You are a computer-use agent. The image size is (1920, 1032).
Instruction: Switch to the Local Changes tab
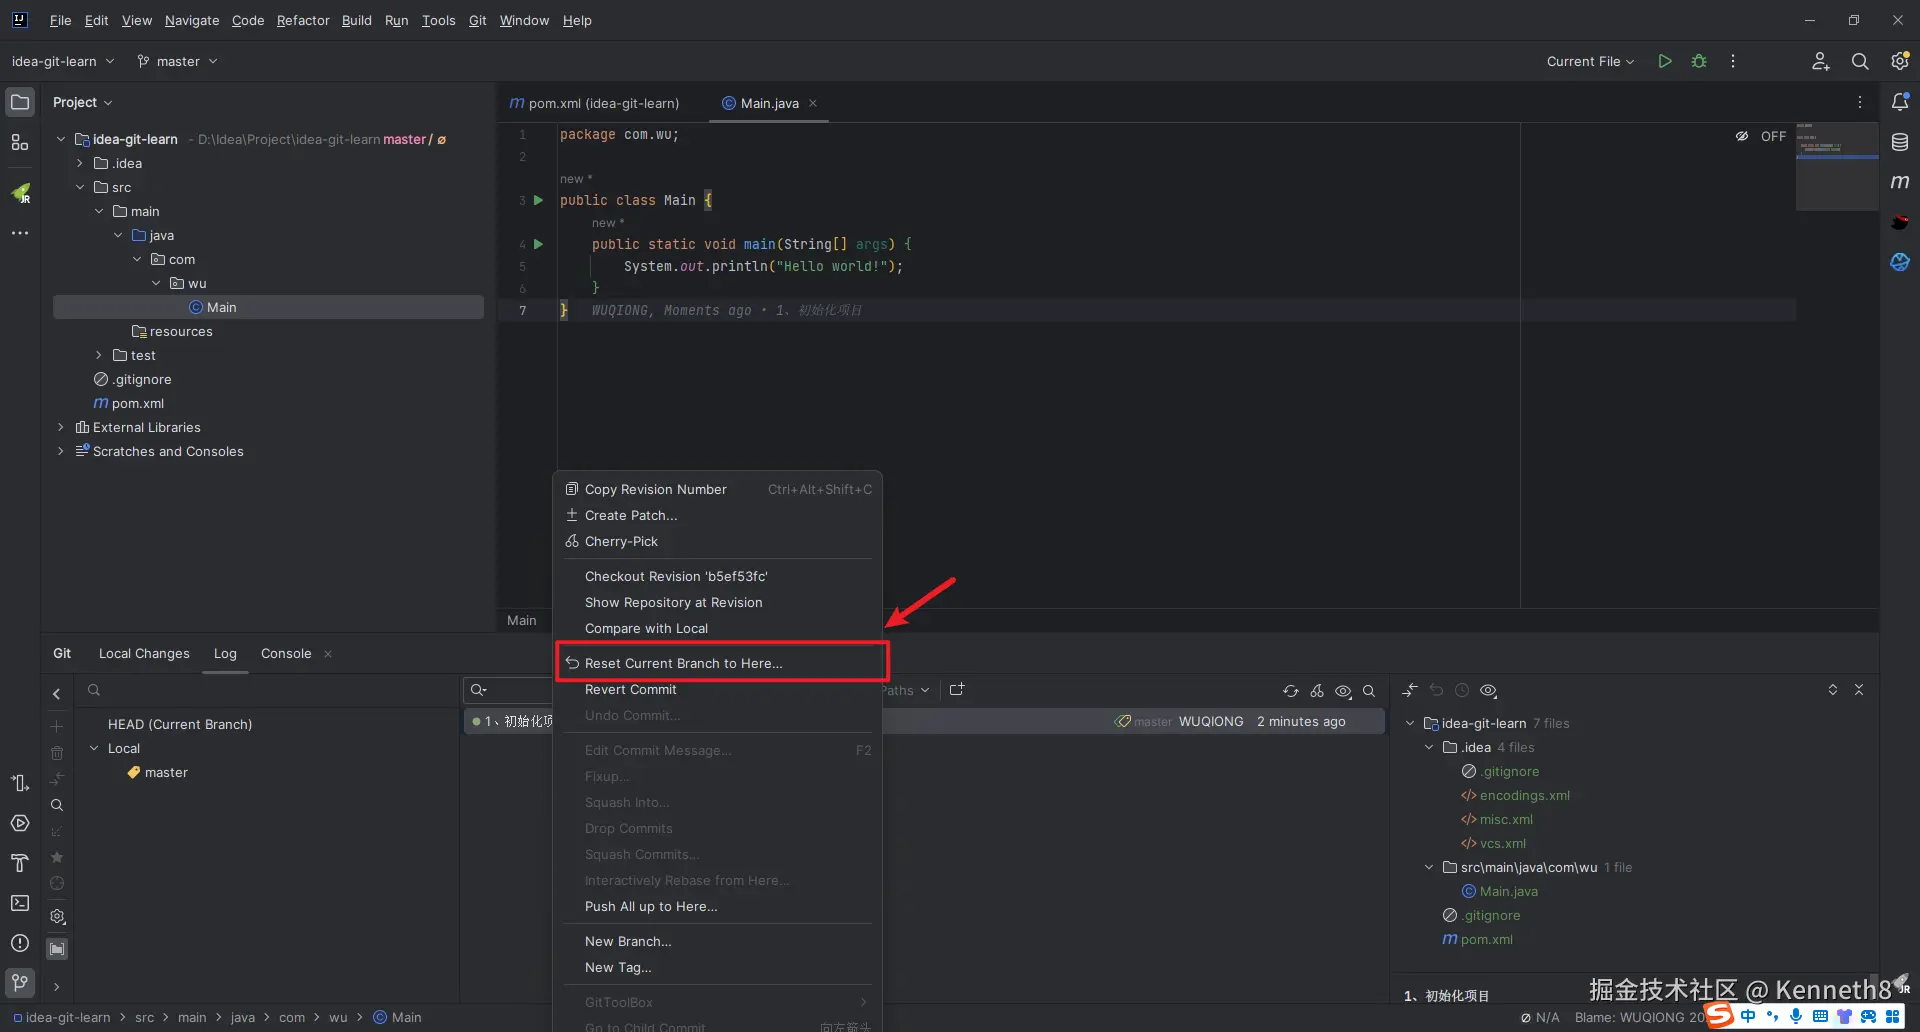tap(144, 653)
